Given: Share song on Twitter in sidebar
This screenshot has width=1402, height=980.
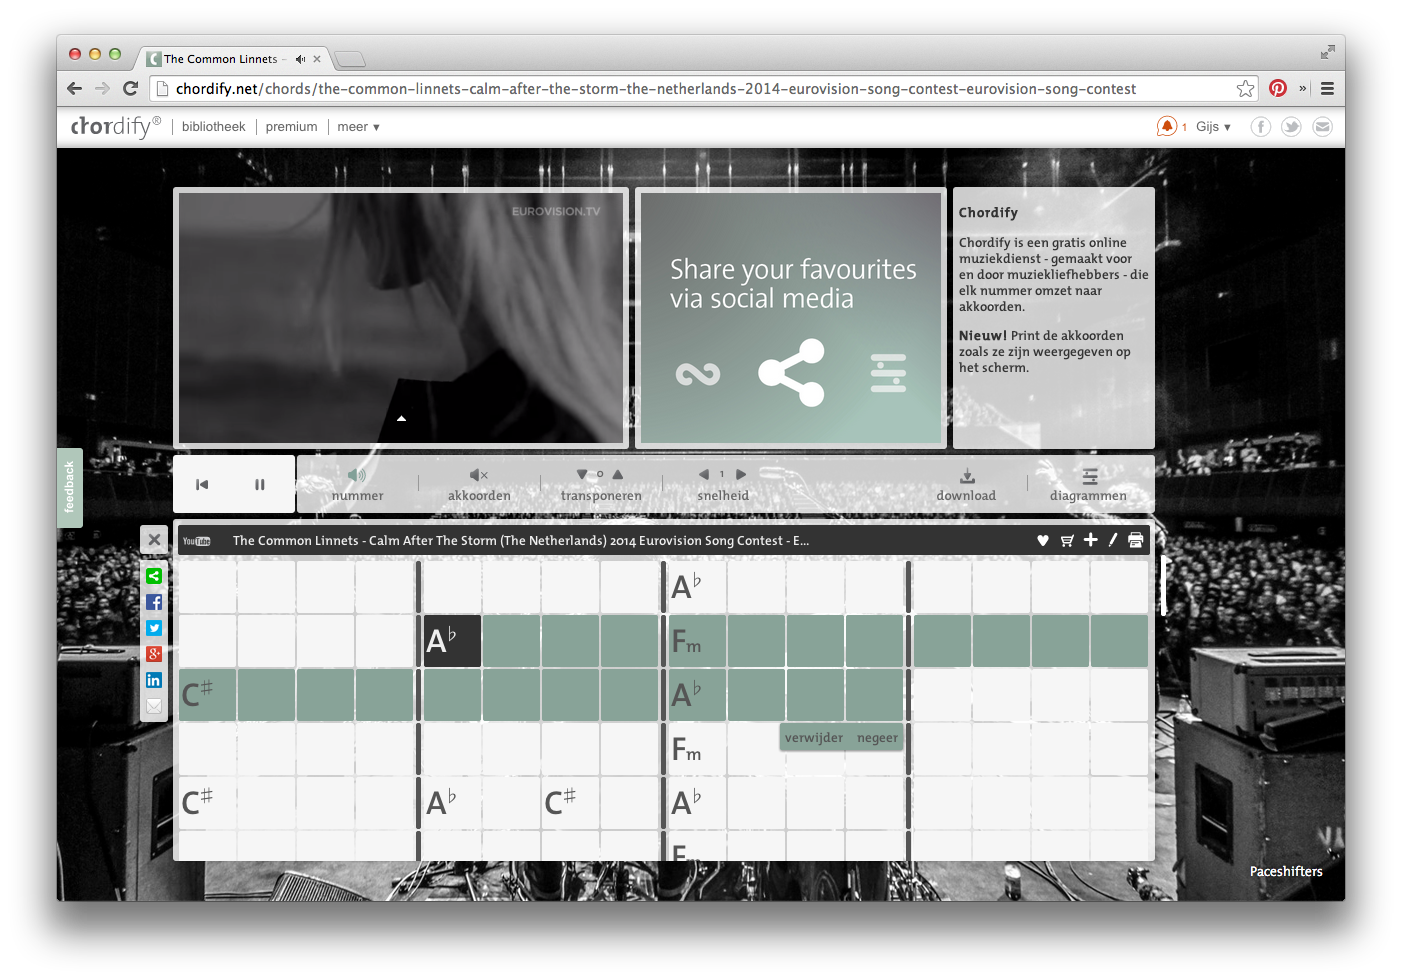Looking at the screenshot, I should (154, 628).
